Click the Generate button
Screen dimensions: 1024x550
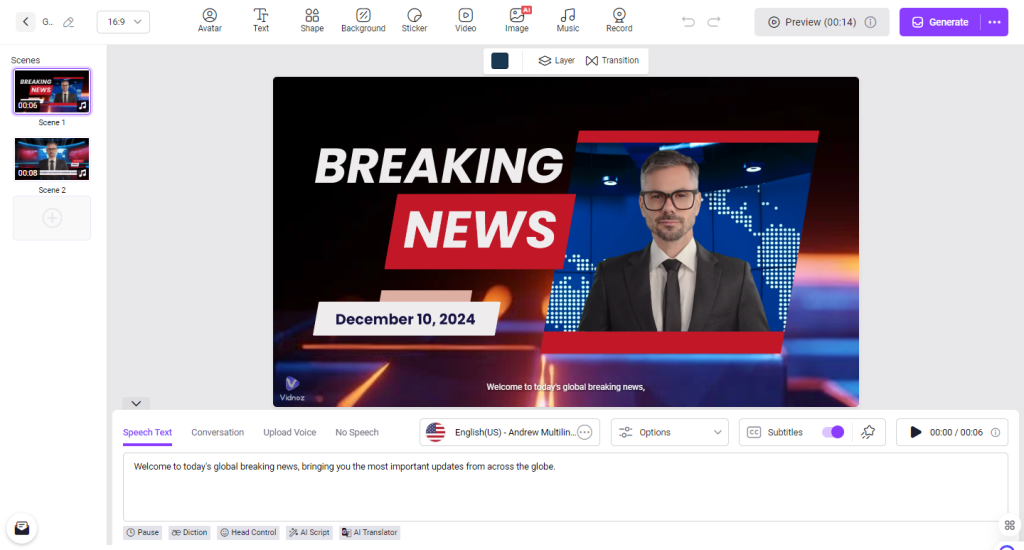coord(940,22)
